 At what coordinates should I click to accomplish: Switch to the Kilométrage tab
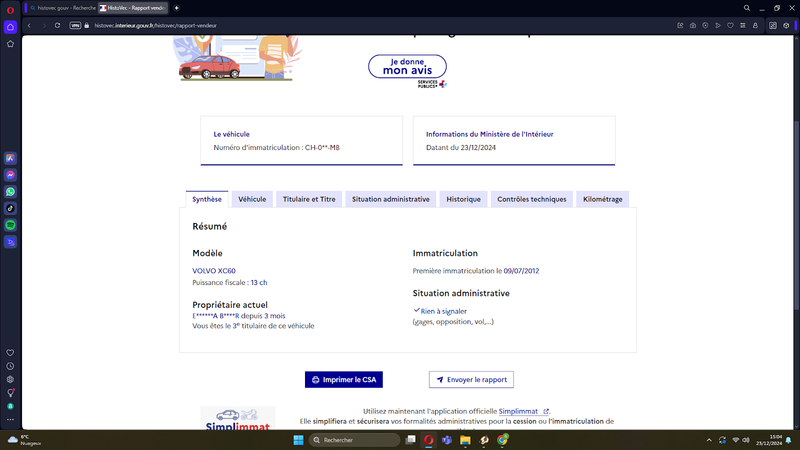[x=603, y=199]
